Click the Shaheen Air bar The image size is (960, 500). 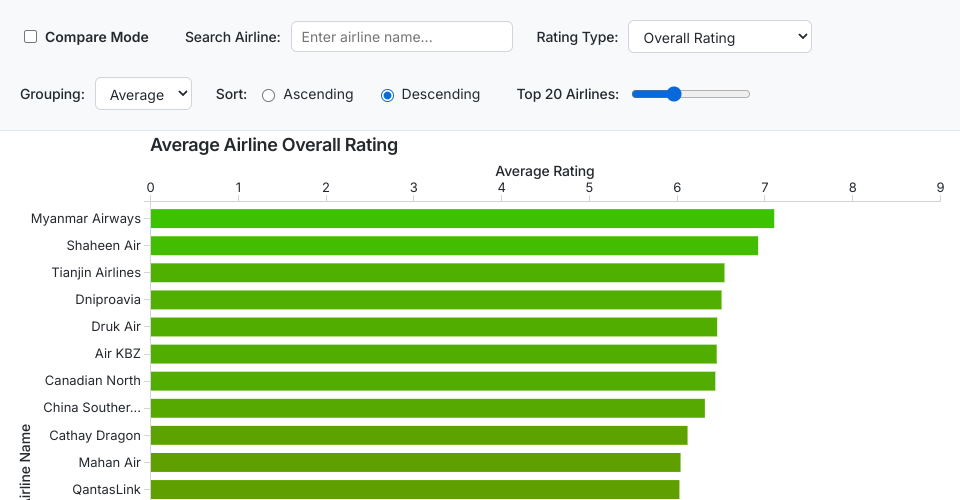click(453, 245)
